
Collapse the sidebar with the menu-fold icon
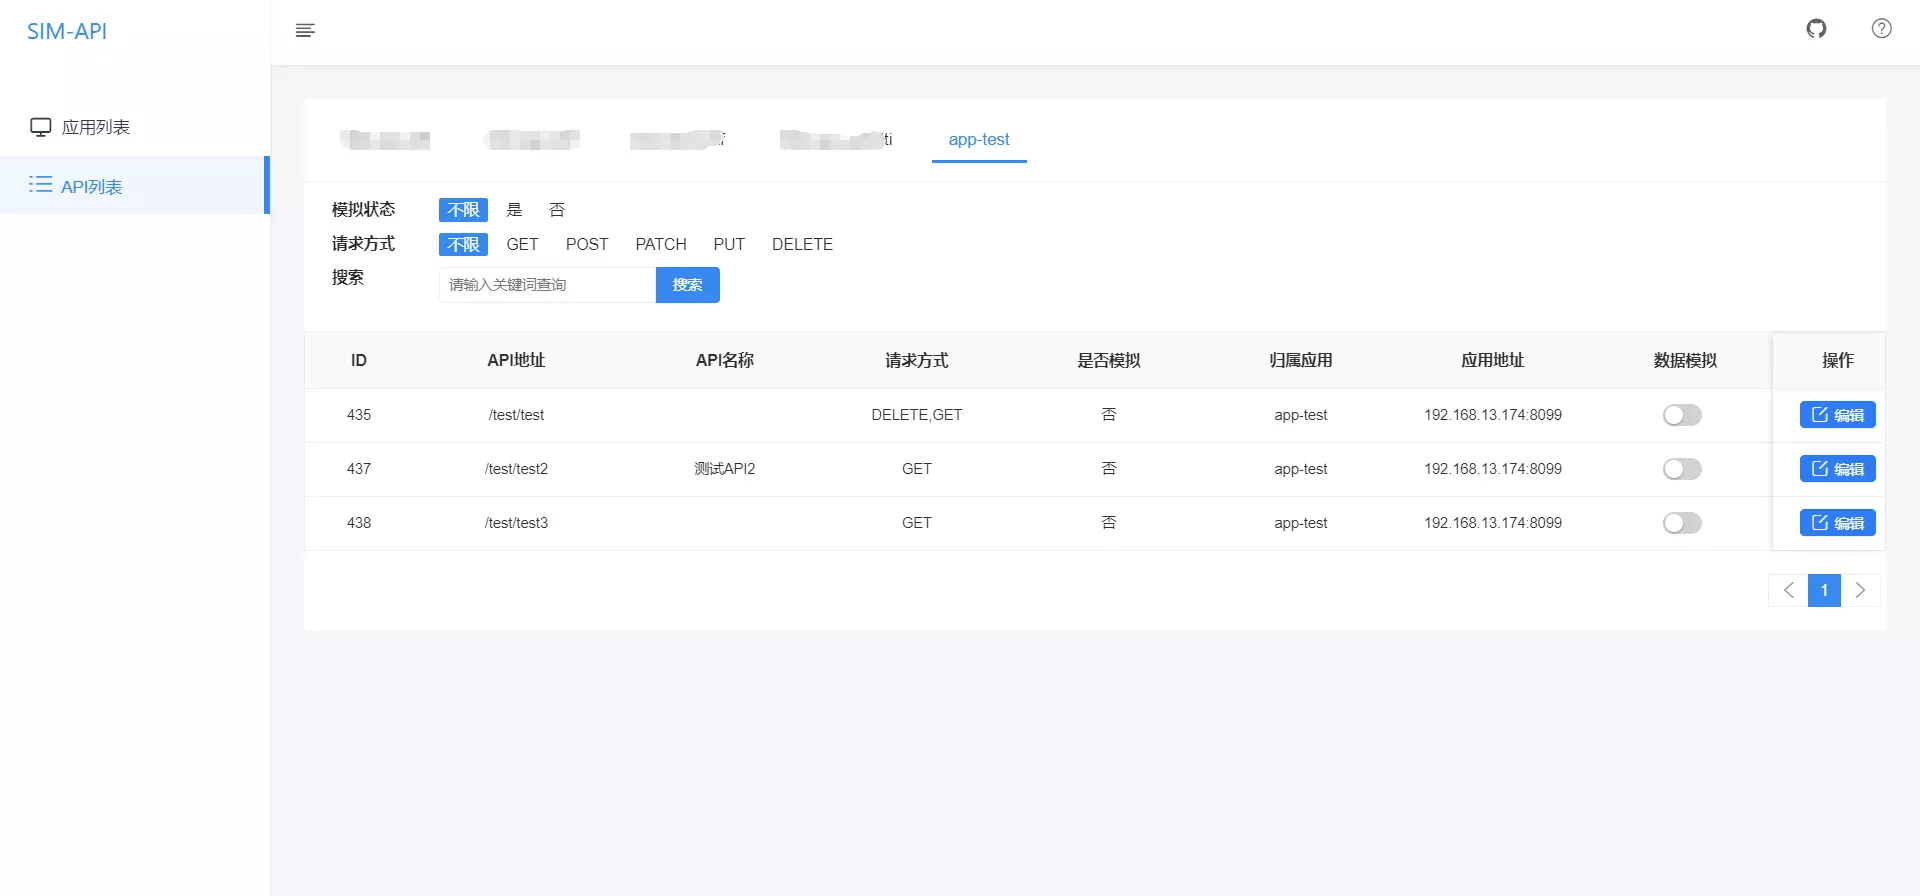point(305,31)
